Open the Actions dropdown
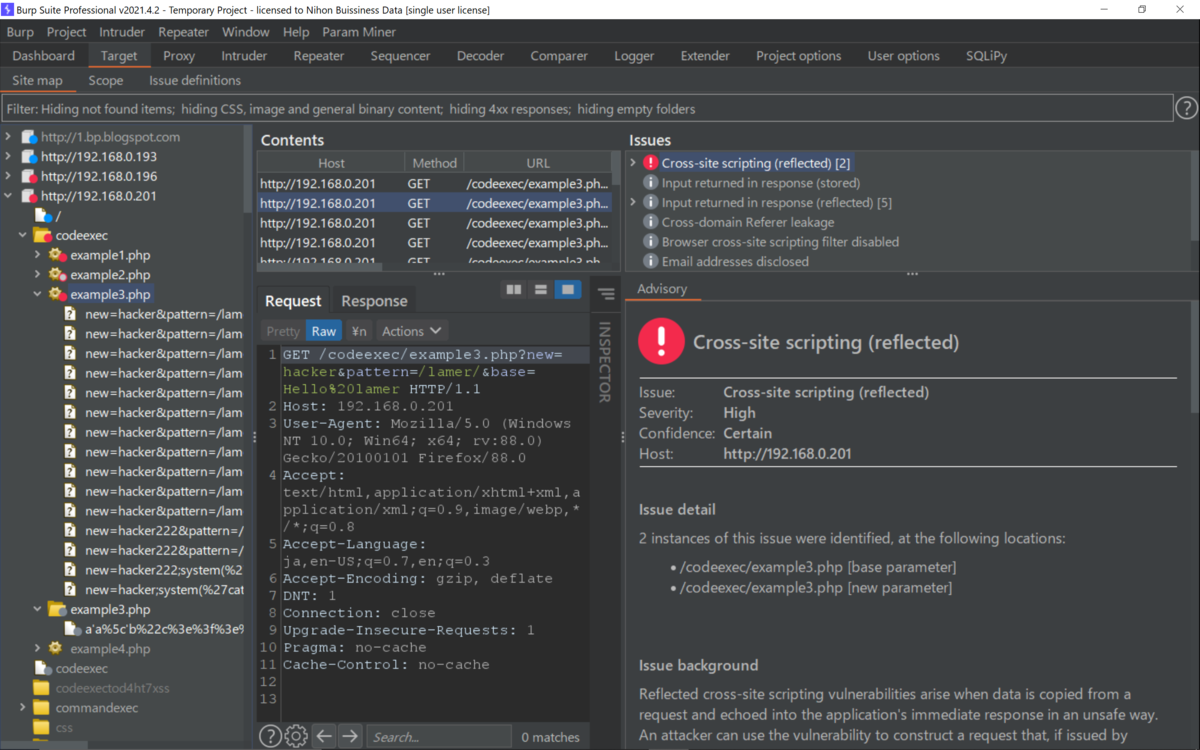The height and width of the screenshot is (750, 1200). [411, 331]
